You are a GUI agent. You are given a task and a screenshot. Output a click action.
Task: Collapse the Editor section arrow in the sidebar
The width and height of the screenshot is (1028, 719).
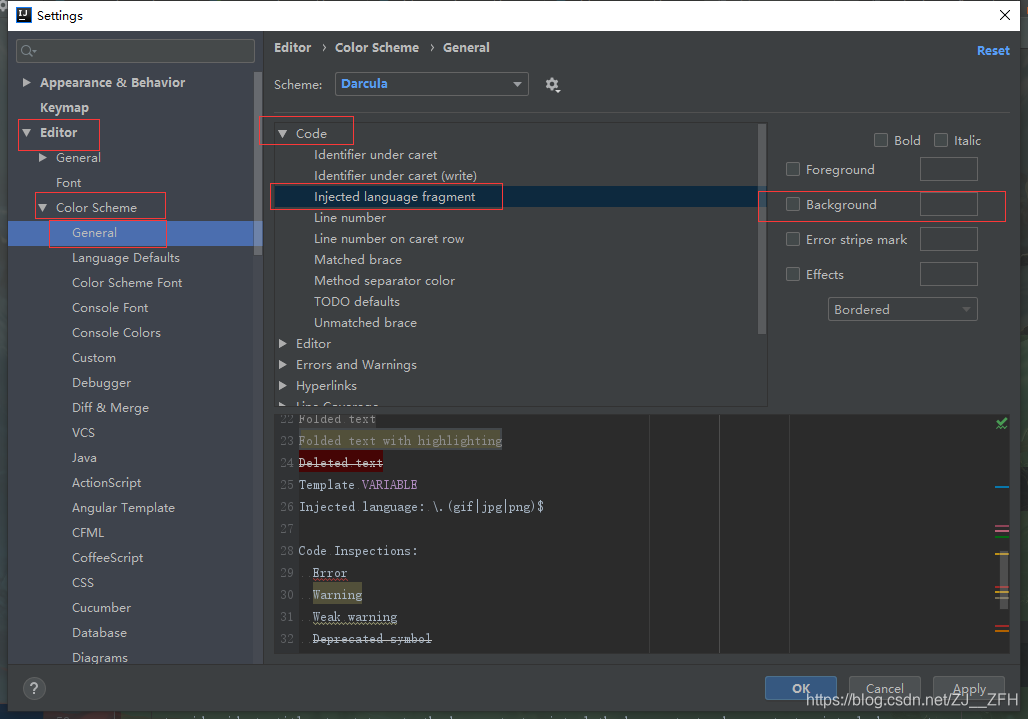(26, 132)
